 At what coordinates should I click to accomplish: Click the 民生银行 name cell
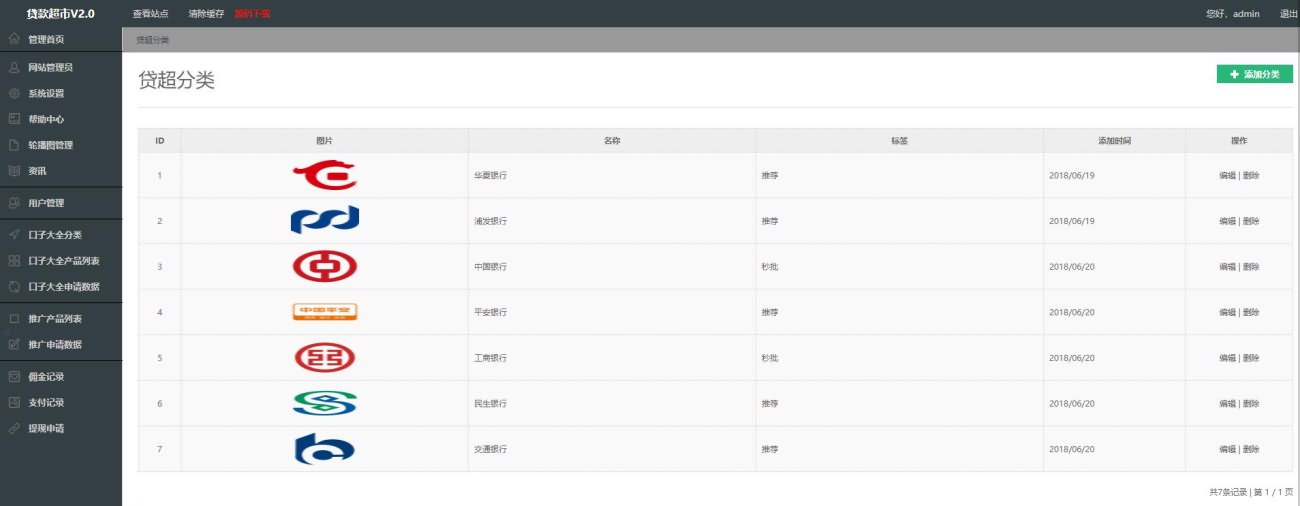[611, 404]
